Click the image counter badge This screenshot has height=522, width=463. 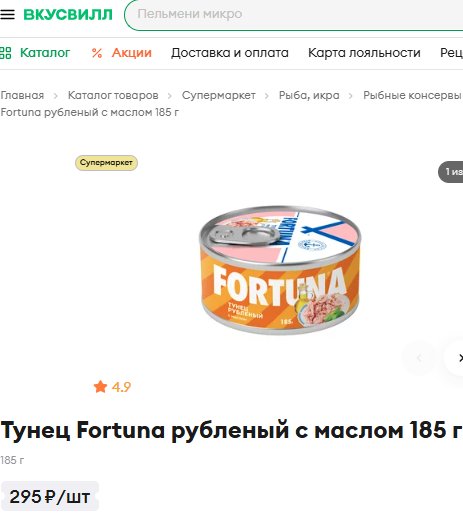pos(451,172)
